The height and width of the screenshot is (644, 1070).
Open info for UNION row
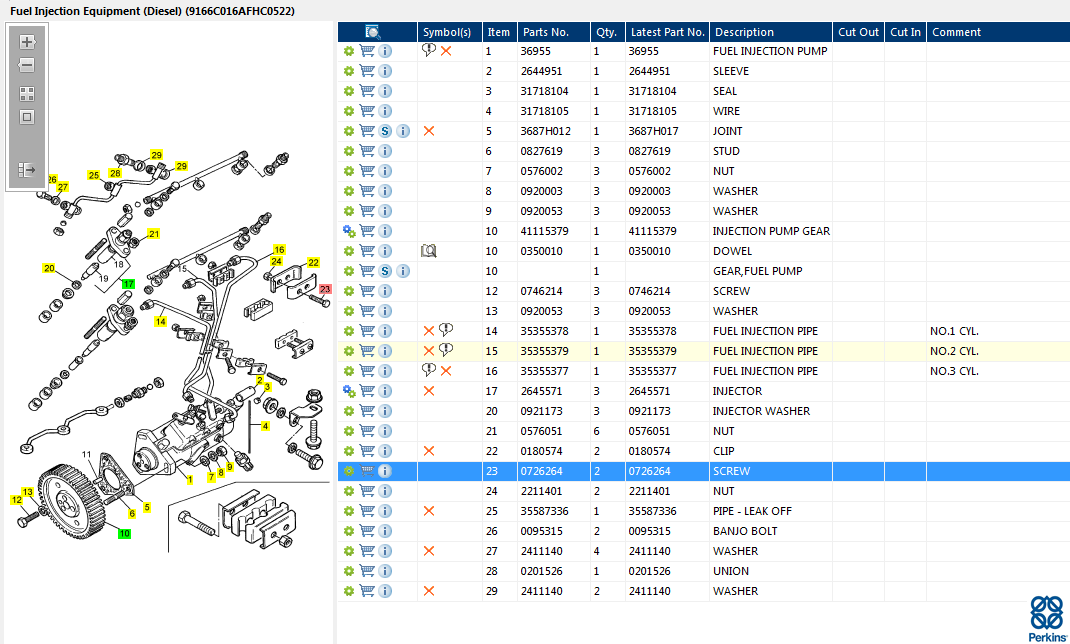click(x=385, y=571)
